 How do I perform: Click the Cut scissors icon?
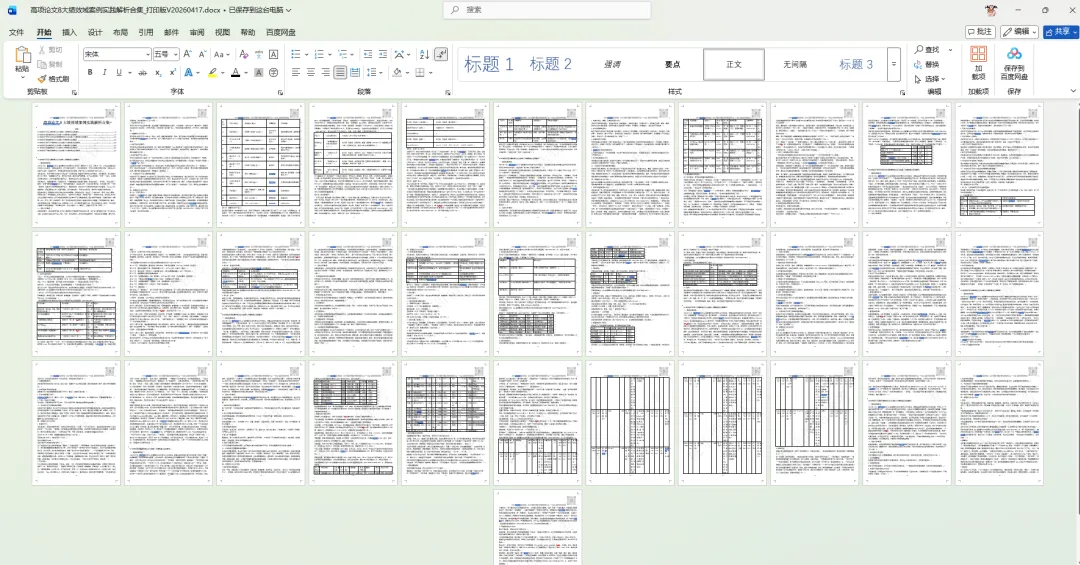[x=42, y=50]
